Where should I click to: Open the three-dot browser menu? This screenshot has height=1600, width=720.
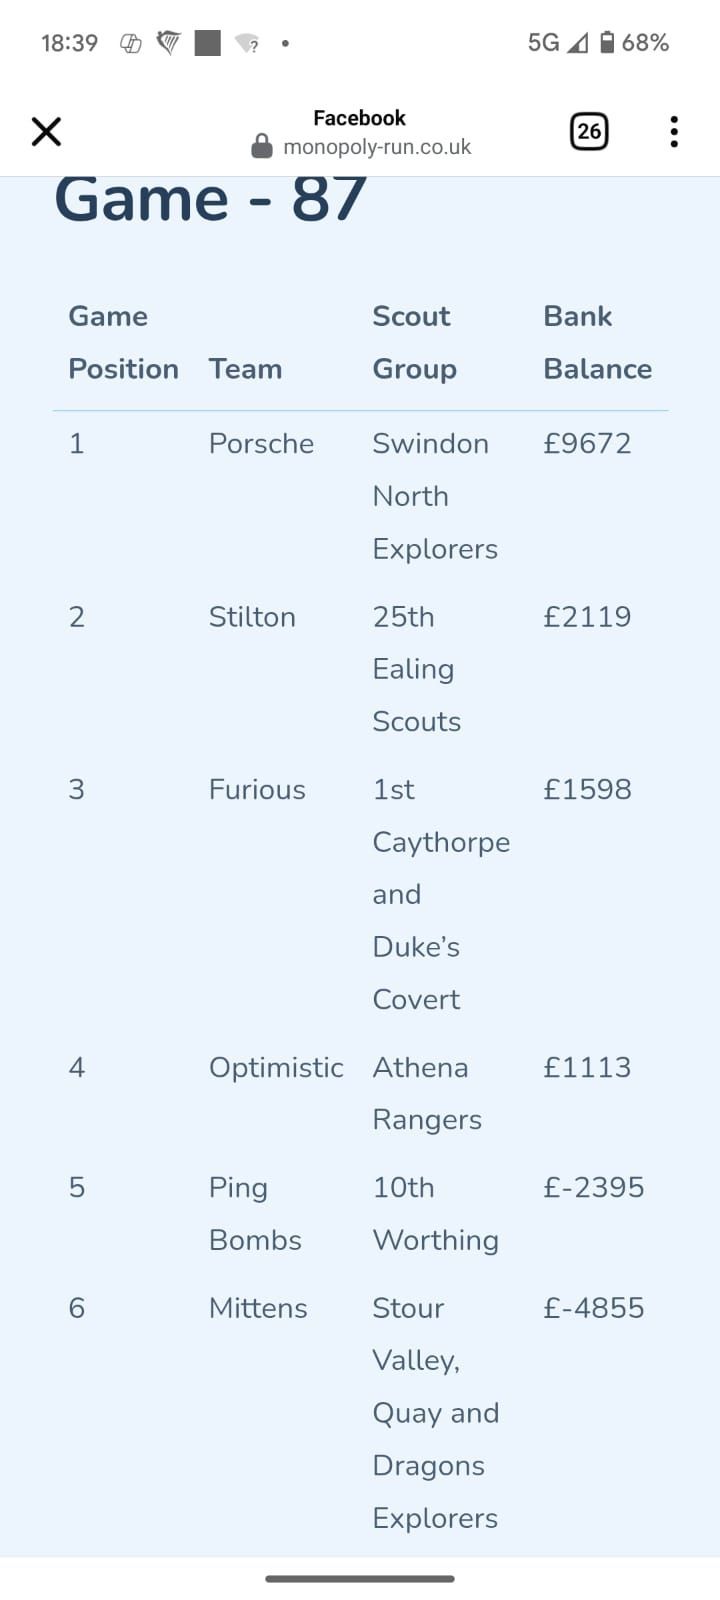coord(674,131)
